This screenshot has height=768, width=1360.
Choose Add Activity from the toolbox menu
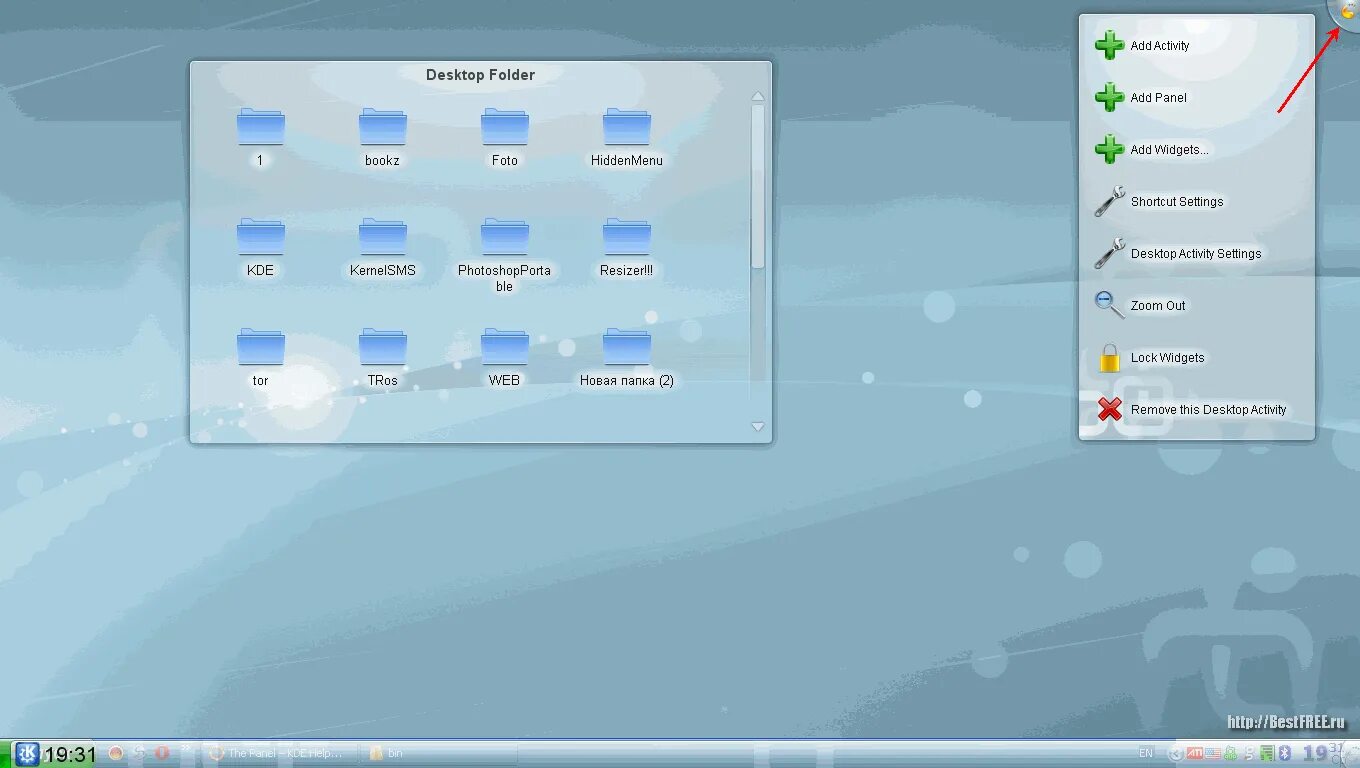(x=1142, y=45)
